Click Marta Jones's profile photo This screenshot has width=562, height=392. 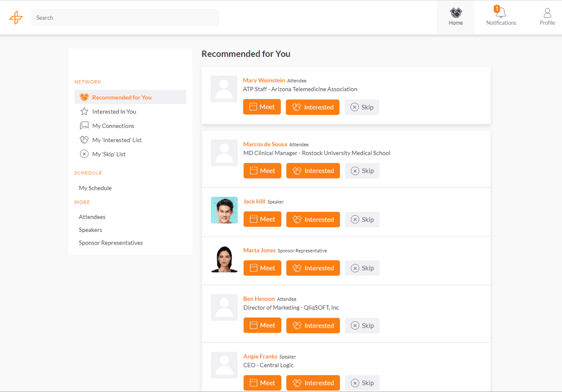[224, 259]
